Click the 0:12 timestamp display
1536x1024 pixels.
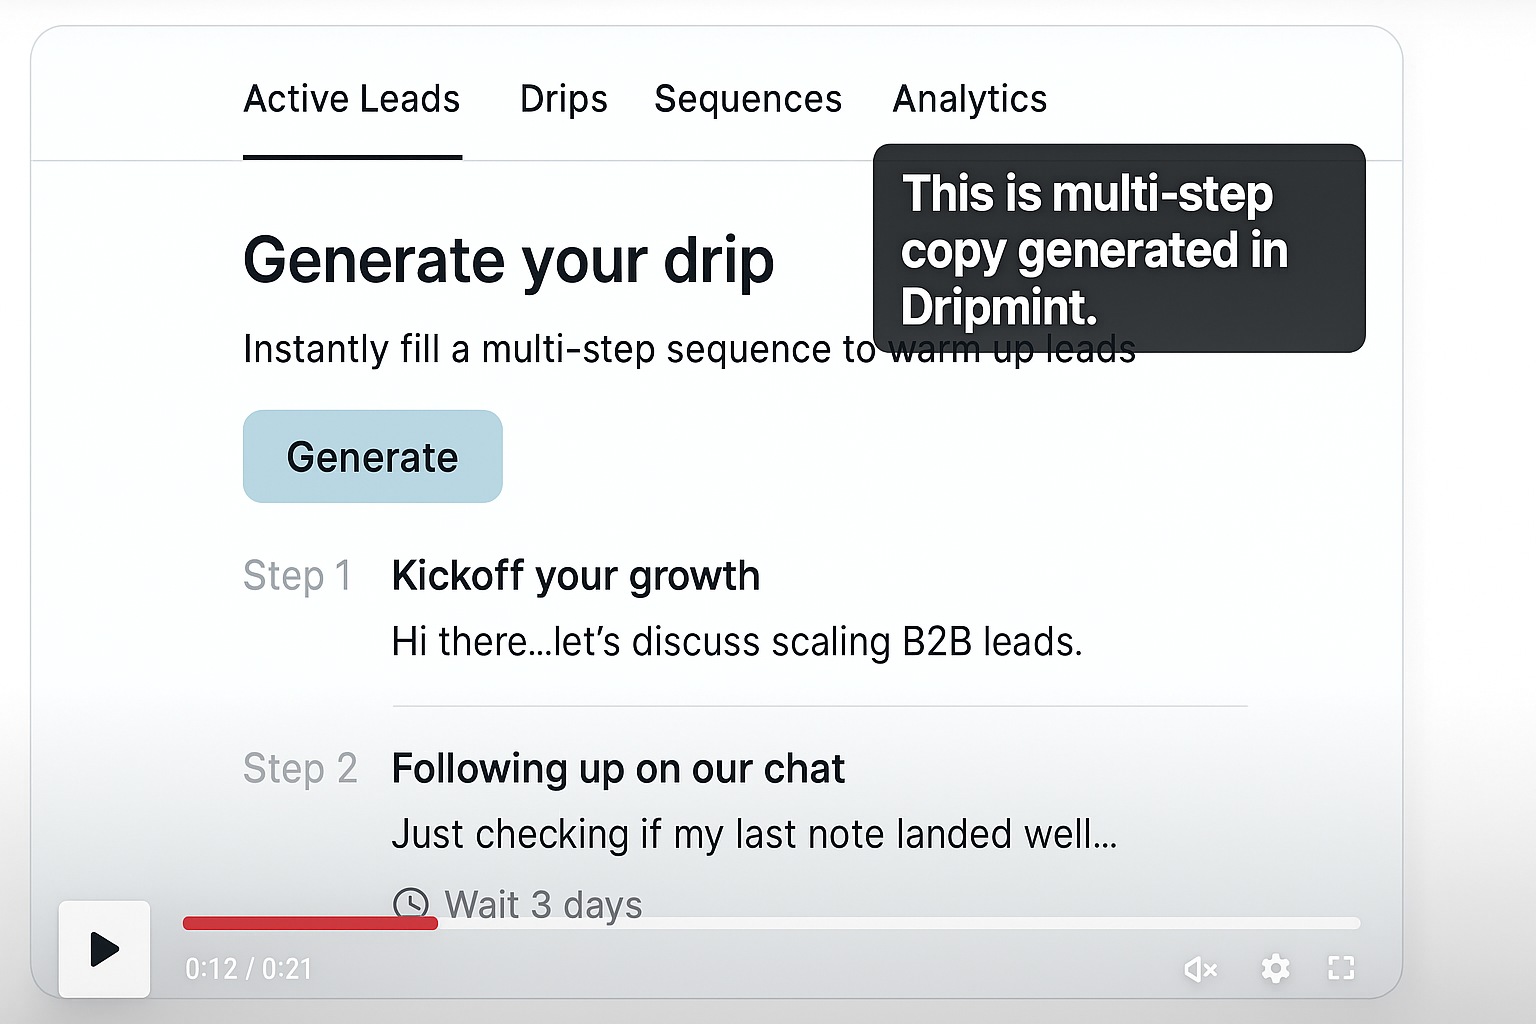click(x=247, y=968)
